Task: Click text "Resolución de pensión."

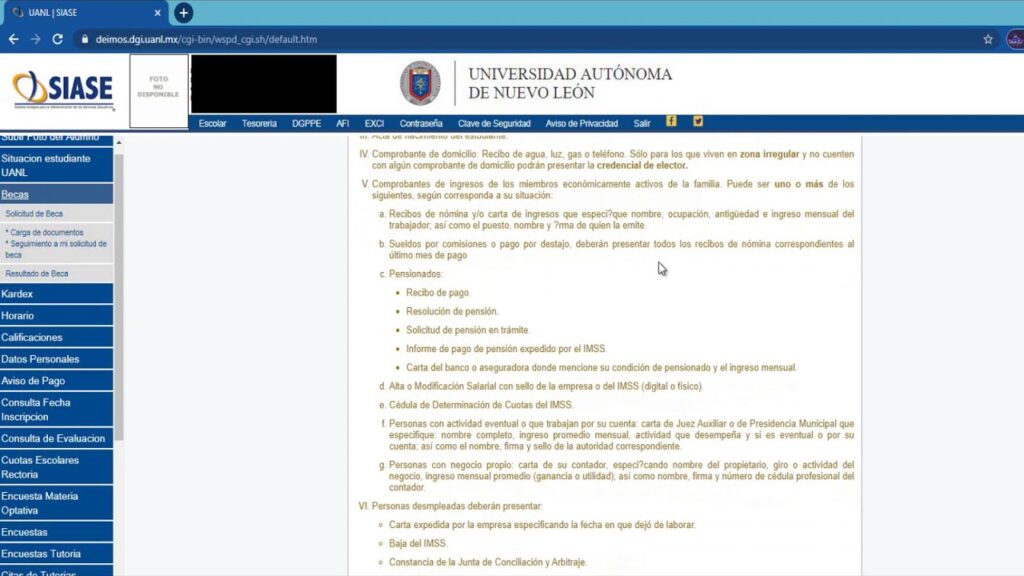Action: tap(452, 311)
